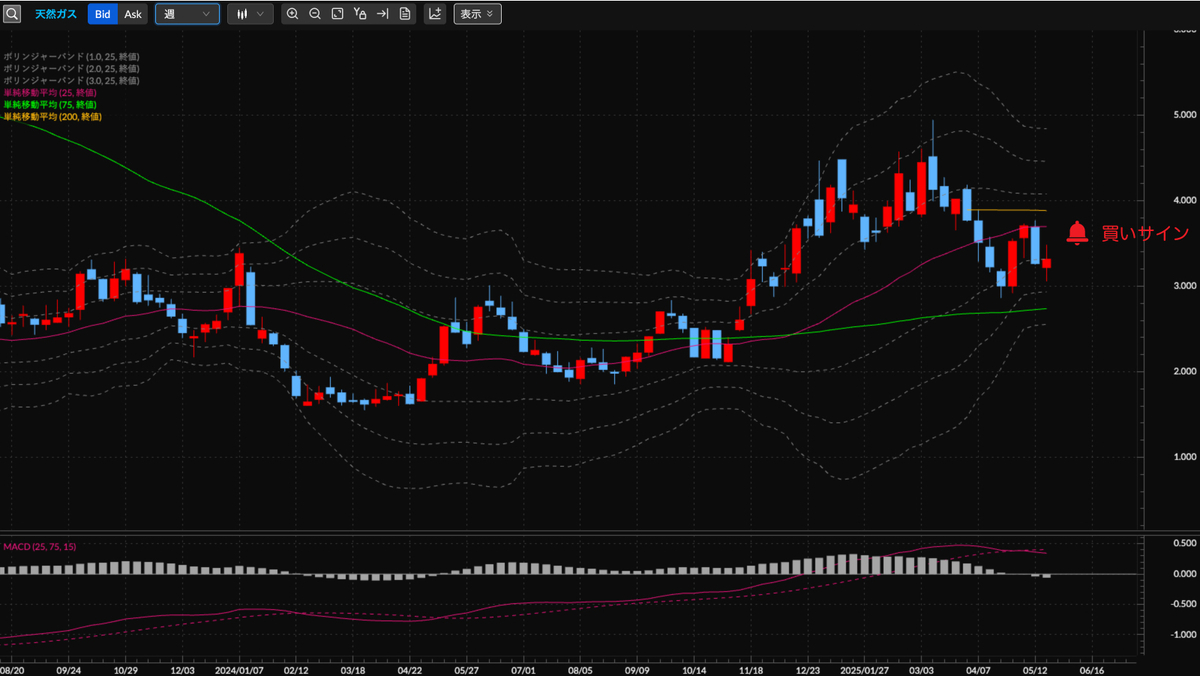Image resolution: width=1200 pixels, height=676 pixels.
Task: Click the zoom in magnifier icon
Action: 292,14
